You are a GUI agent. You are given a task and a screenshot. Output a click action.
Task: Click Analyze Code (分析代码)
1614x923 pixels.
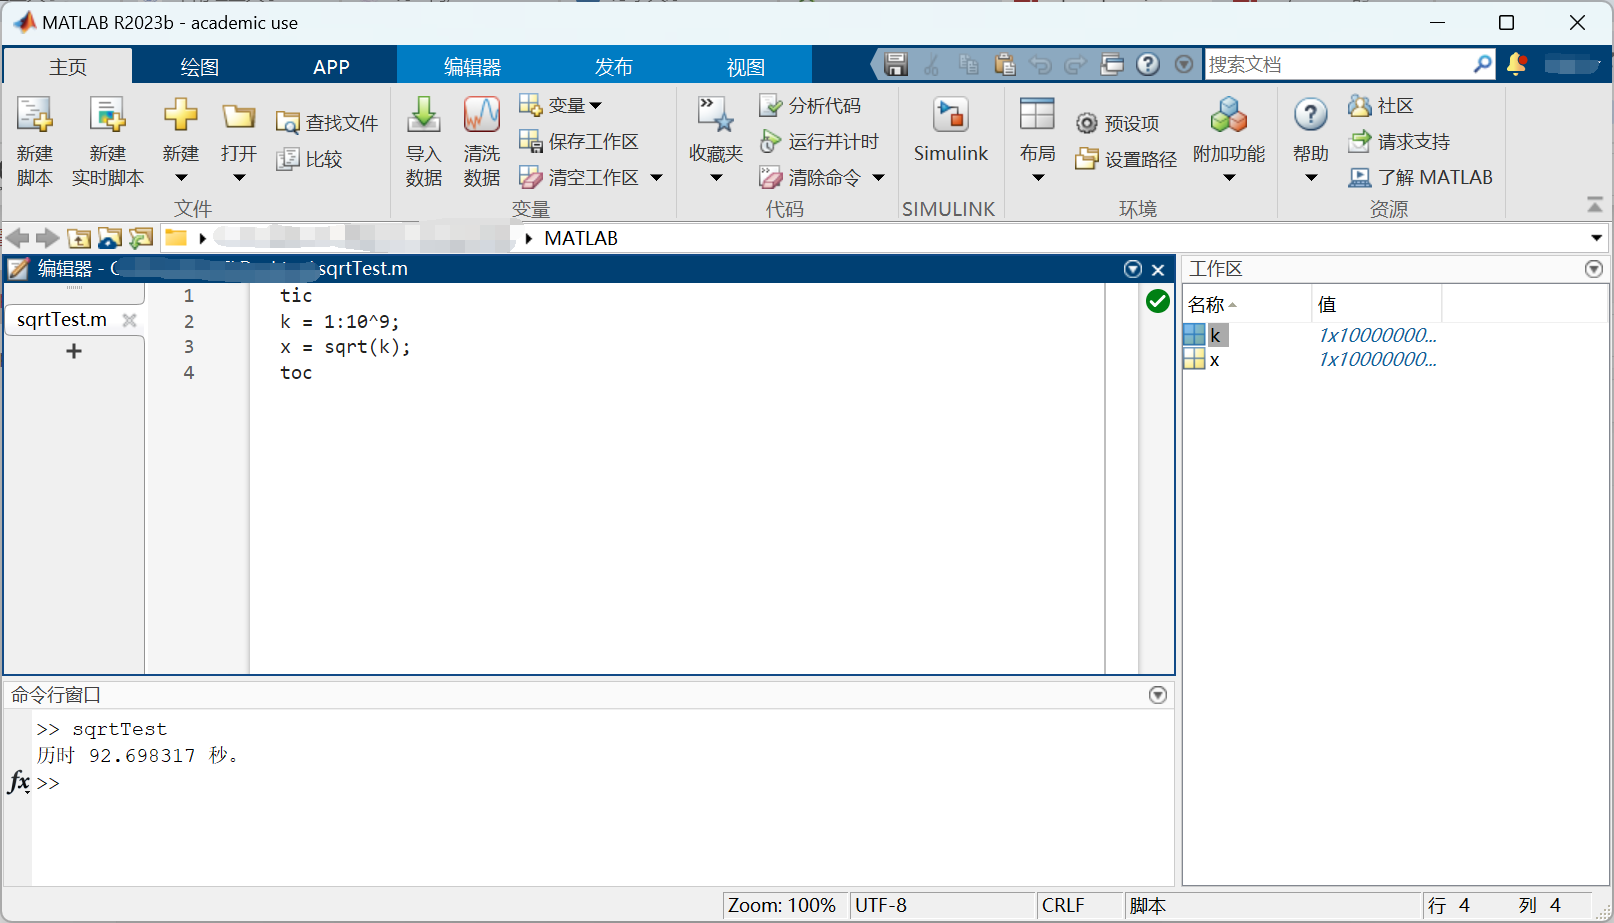point(810,105)
